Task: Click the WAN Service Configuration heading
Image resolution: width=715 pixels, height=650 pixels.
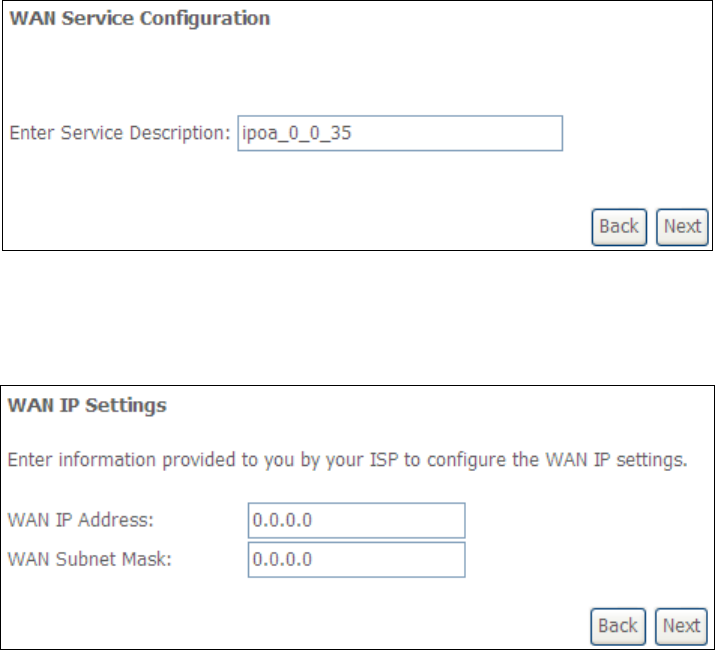Action: [x=139, y=19]
